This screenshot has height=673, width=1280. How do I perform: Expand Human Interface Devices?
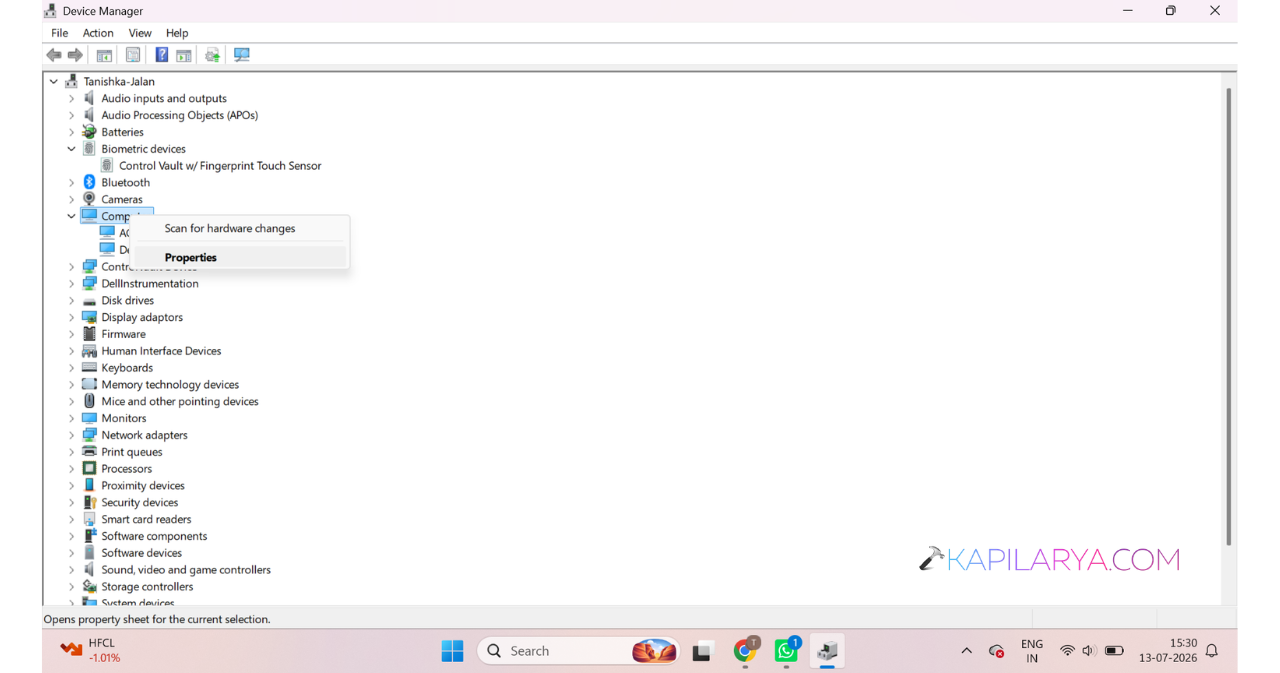click(x=71, y=351)
